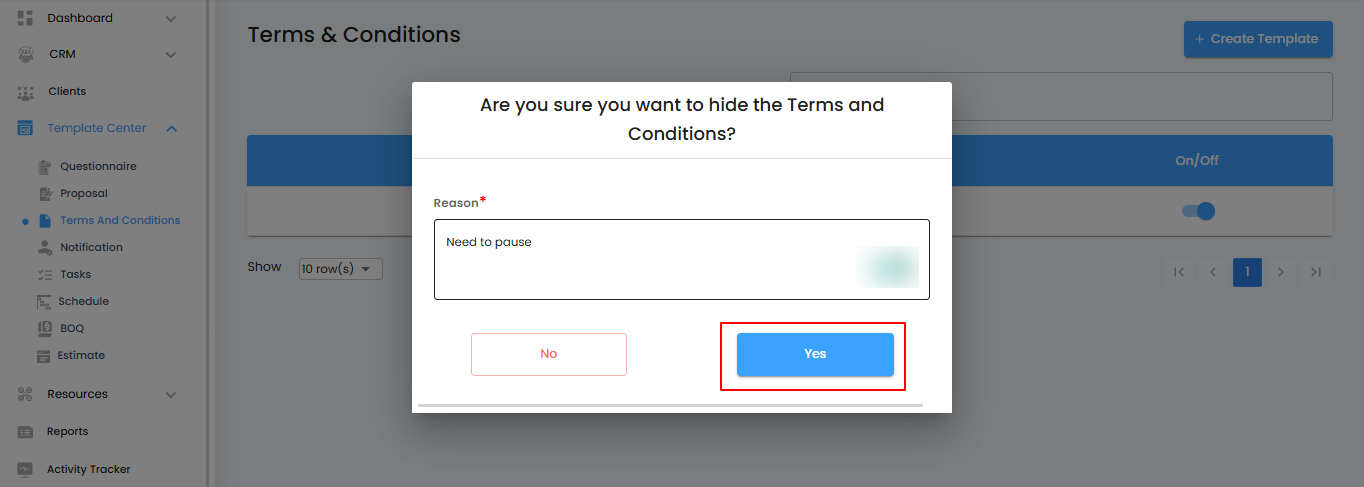This screenshot has width=1364, height=487.
Task: Click the Estimate icon in sidebar
Action: click(43, 355)
